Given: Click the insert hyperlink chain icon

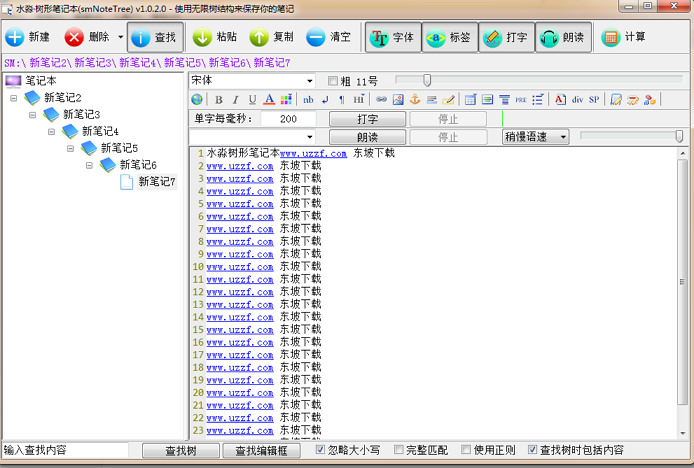Looking at the screenshot, I should pyautogui.click(x=381, y=99).
